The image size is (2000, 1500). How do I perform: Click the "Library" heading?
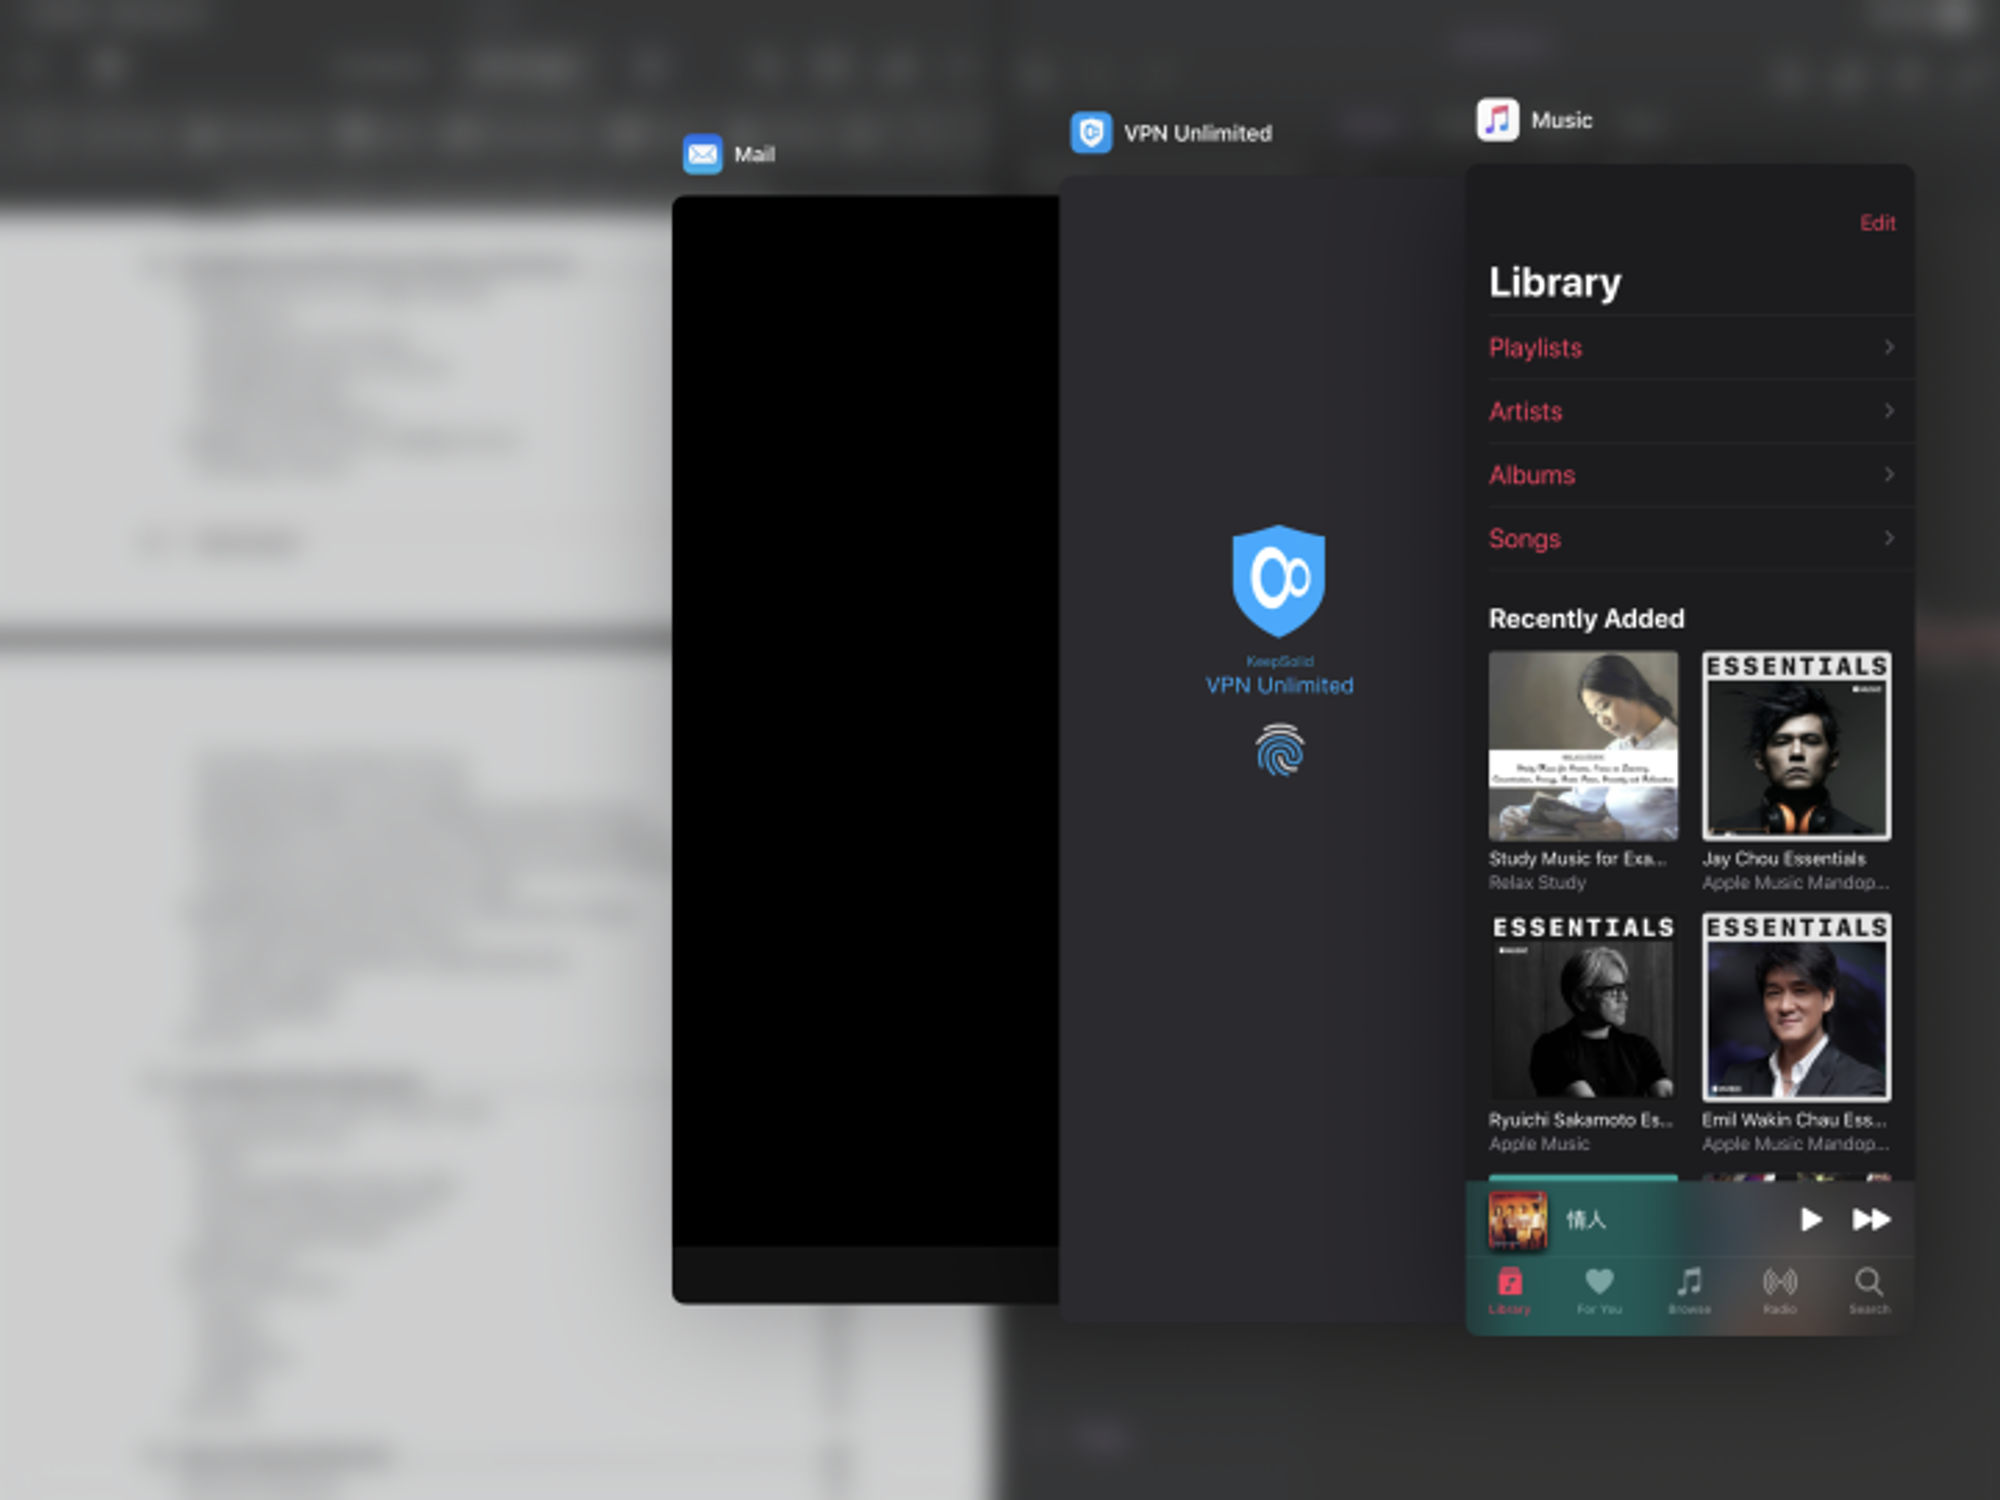[x=1554, y=283]
